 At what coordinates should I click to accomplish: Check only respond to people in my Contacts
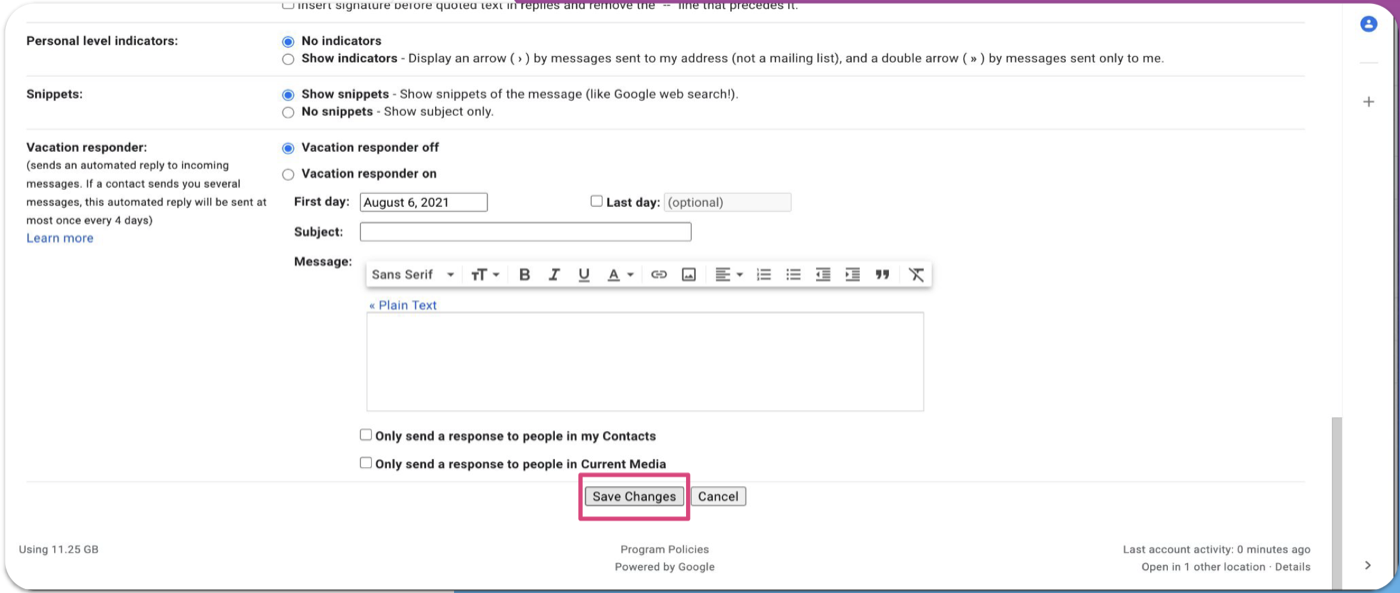(366, 435)
